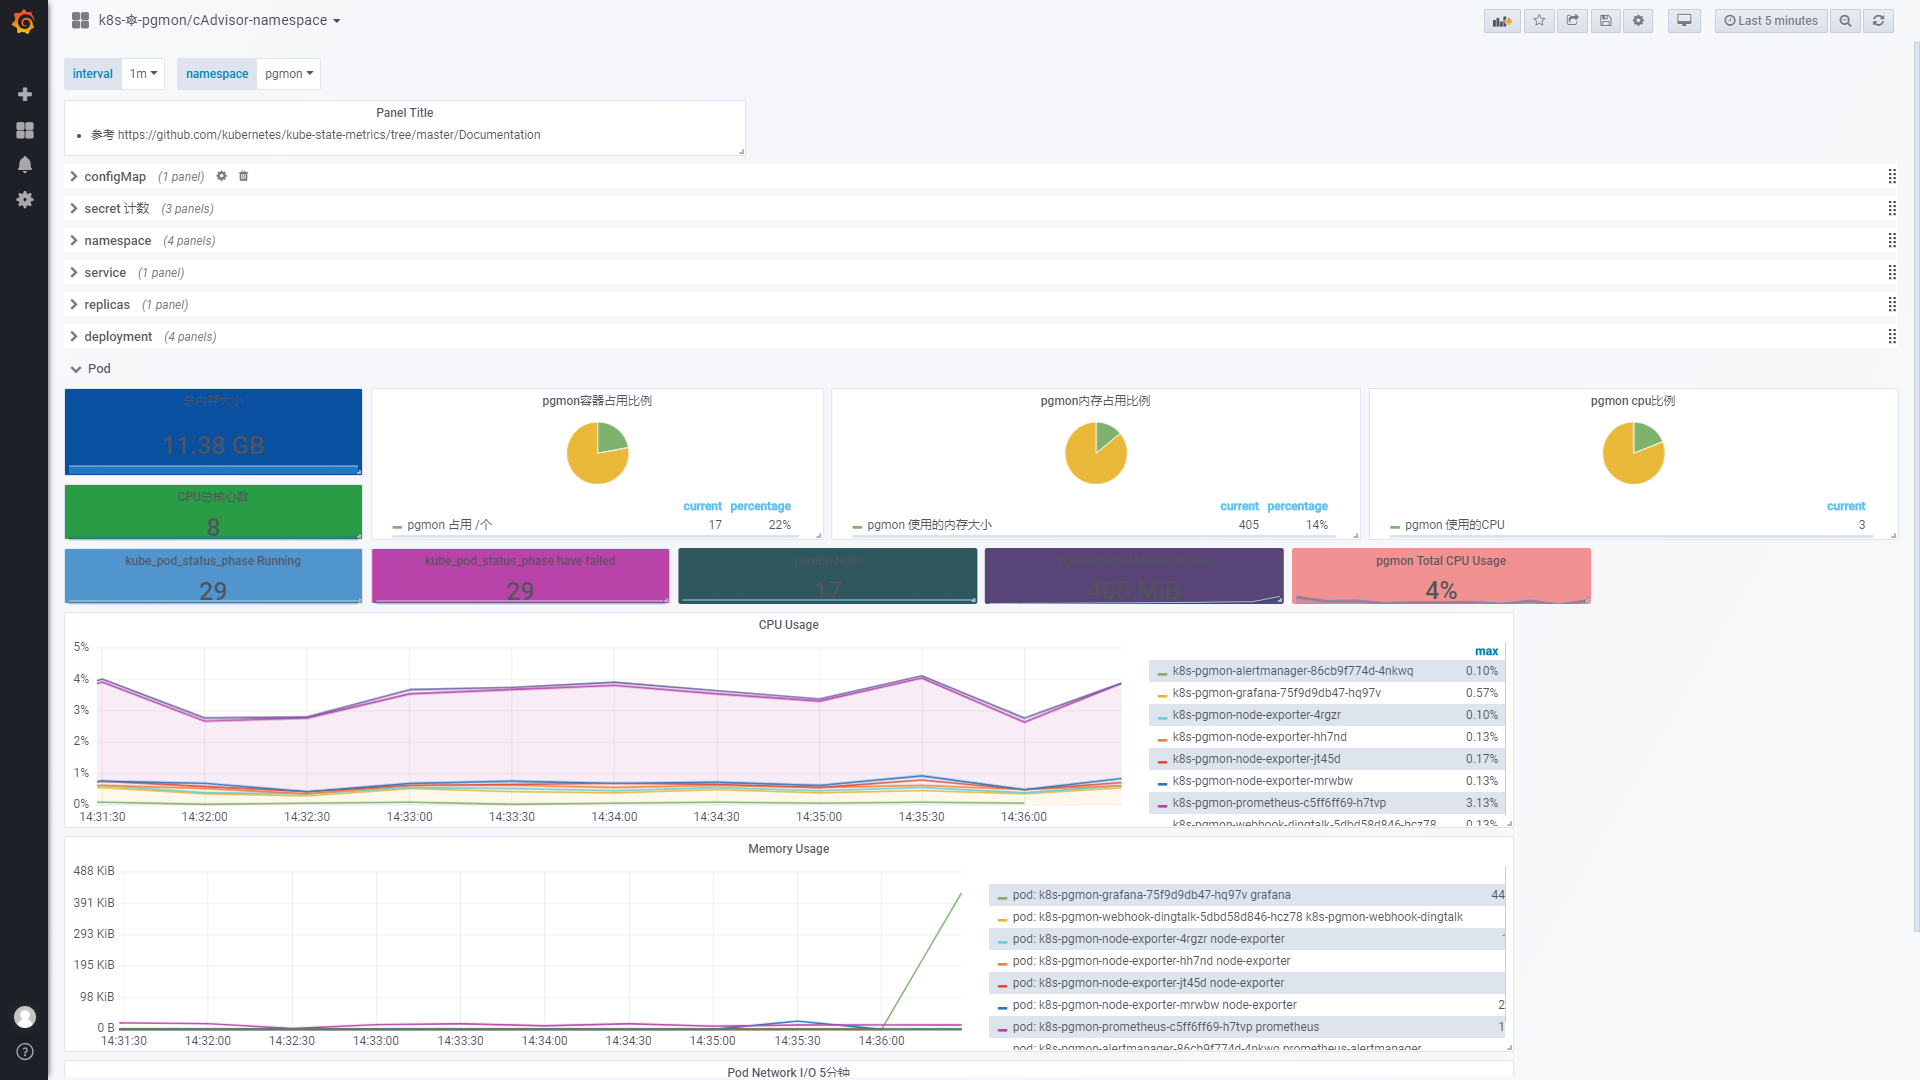Collapse the Pod row
1920x1080 pixels.
pos(98,369)
